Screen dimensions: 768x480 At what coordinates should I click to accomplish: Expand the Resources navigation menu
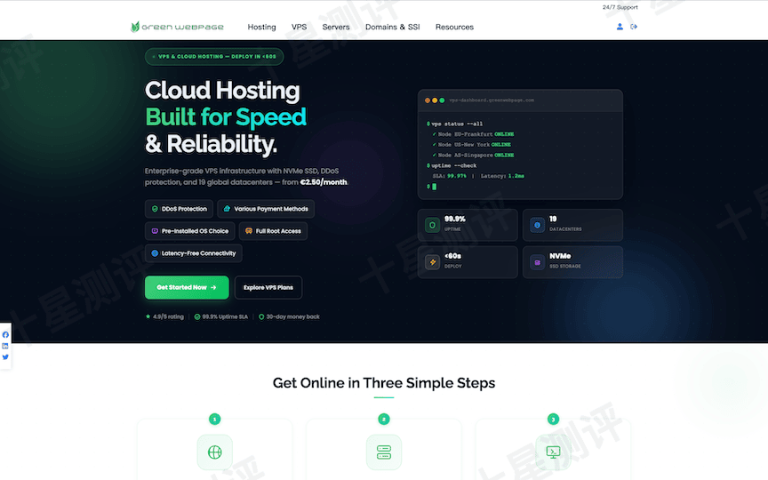[454, 27]
